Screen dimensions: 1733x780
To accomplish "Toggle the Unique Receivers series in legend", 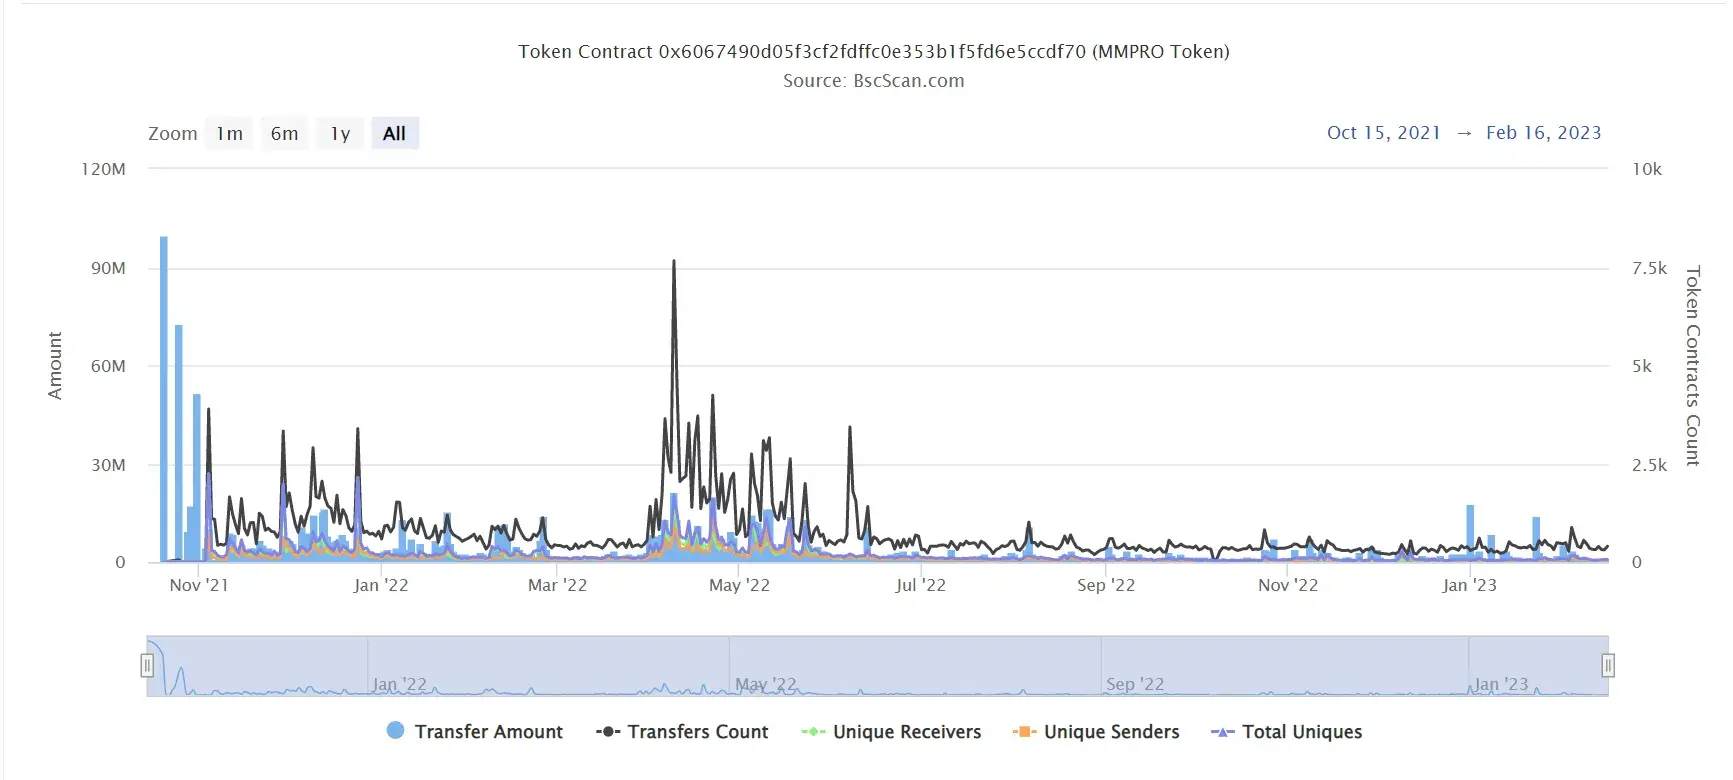I will click(891, 731).
